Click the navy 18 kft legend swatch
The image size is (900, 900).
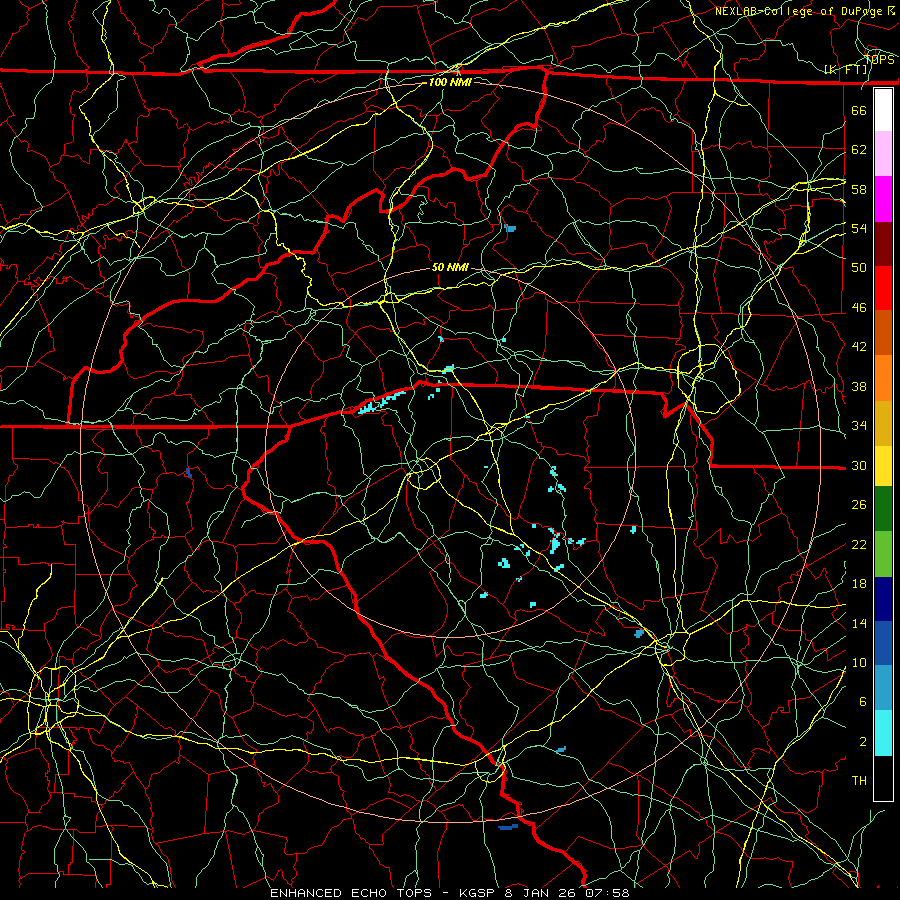(x=883, y=599)
